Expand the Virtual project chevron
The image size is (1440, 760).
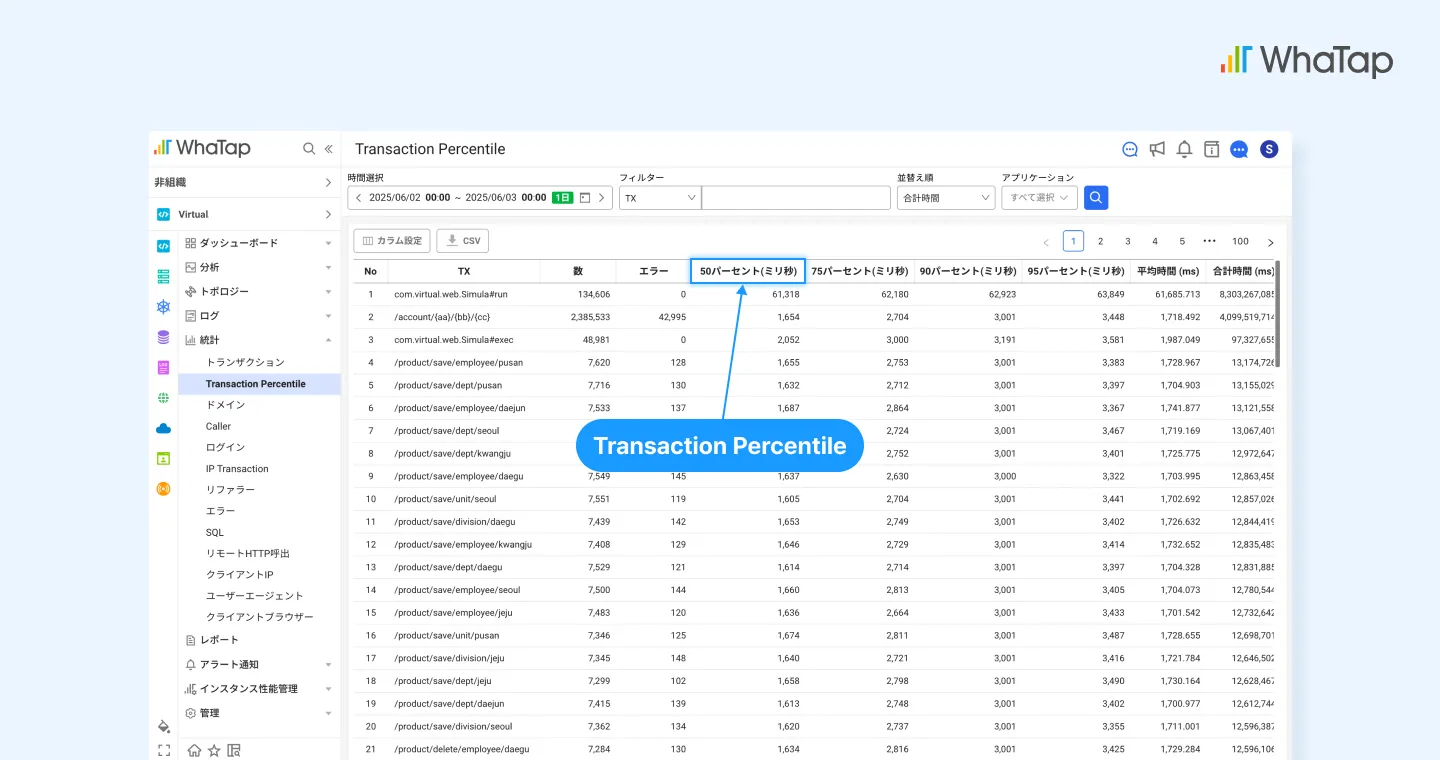pos(328,214)
